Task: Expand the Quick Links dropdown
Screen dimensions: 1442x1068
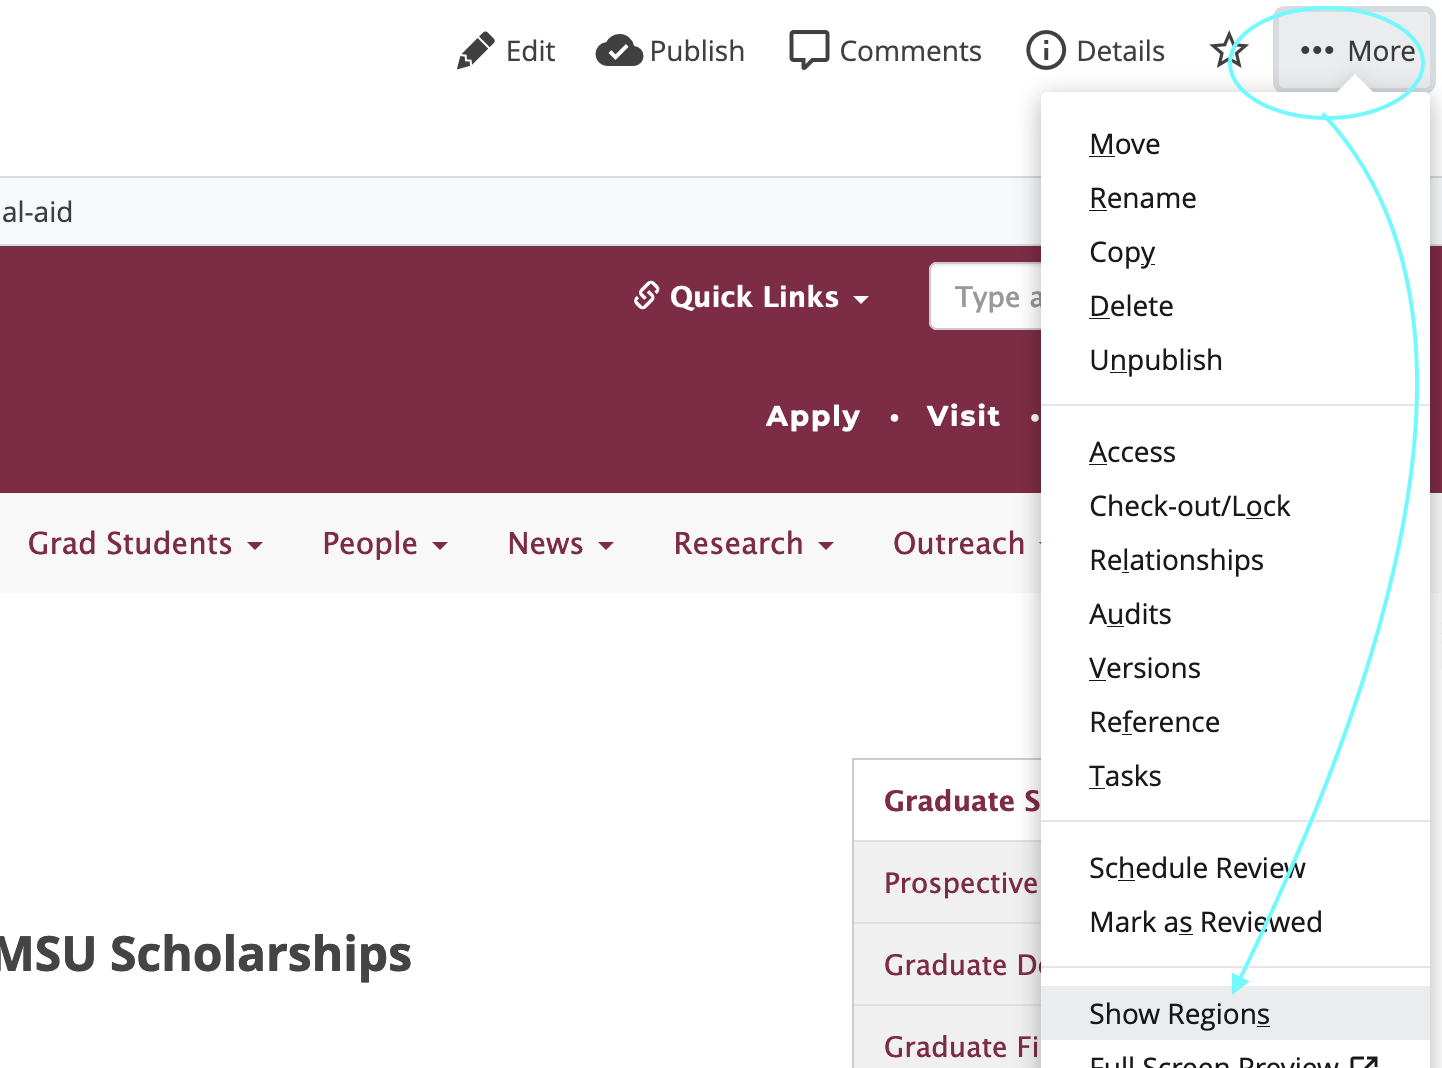Action: [x=753, y=297]
